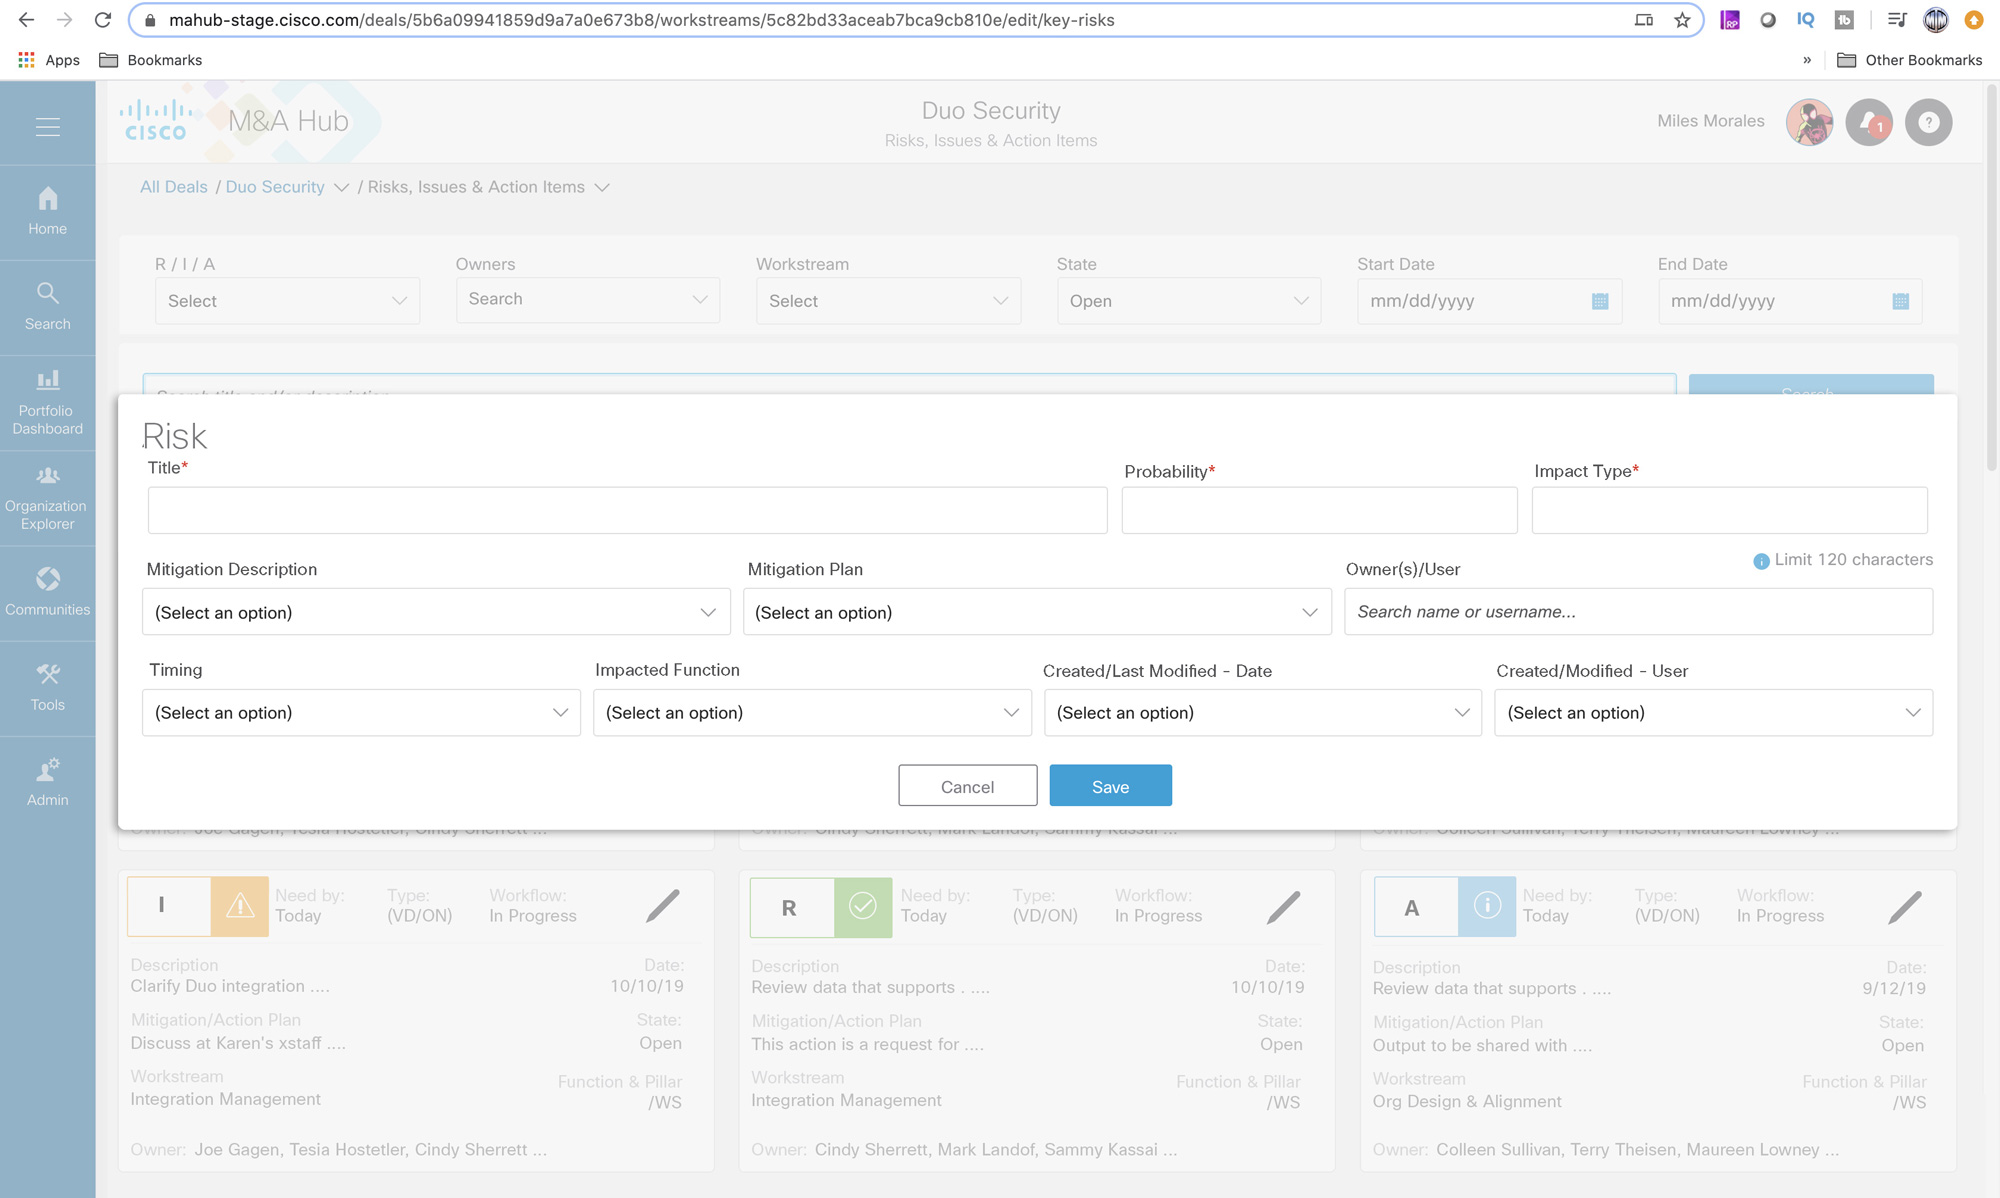
Task: Go to Home in the sidebar
Action: point(47,211)
